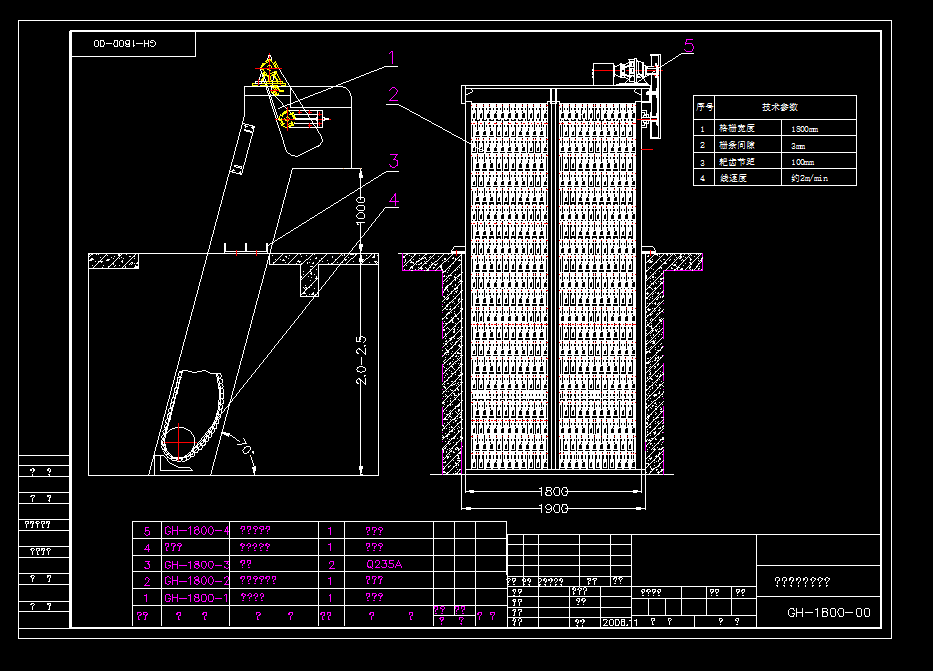Click the 线速度 parameter cell

coord(733,178)
